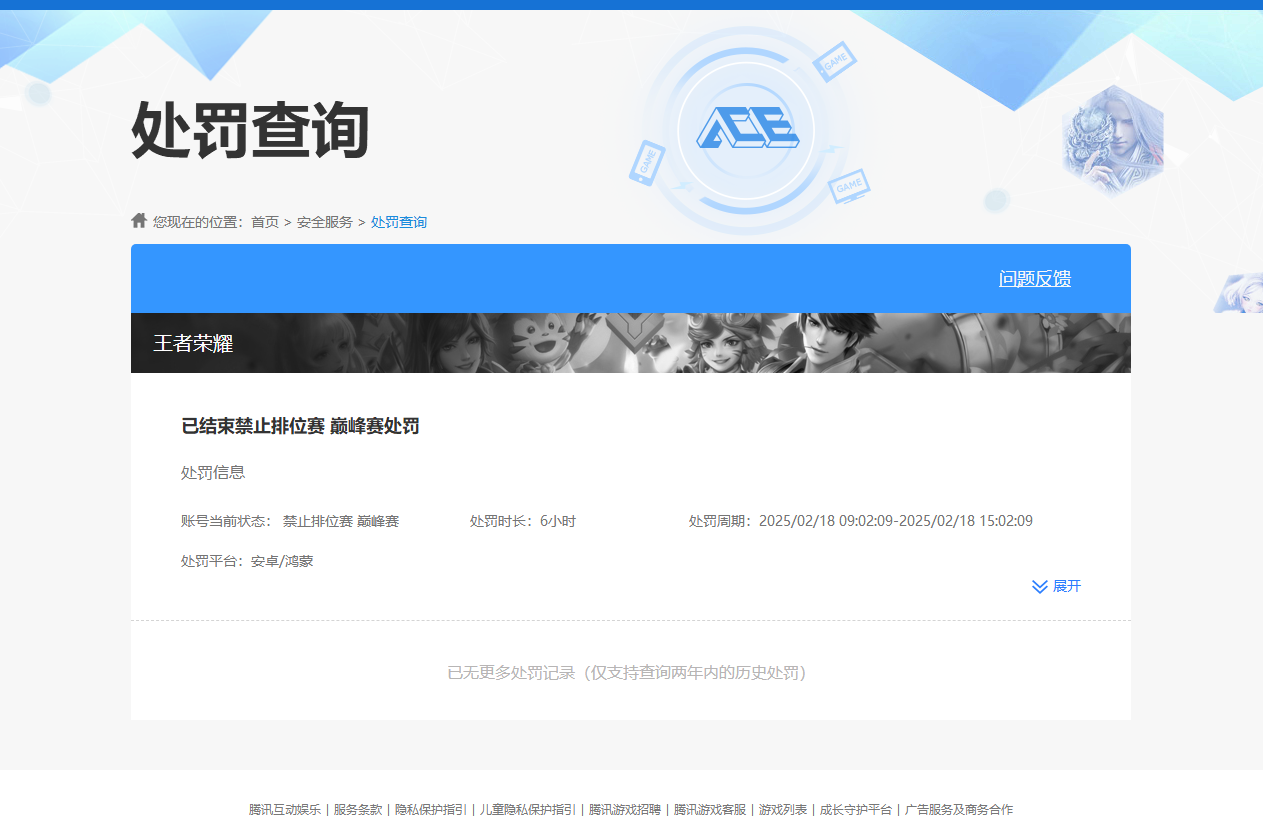
Task: Click 账号当前状态 禁止排位赛 巅峰赛 text
Action: (x=290, y=521)
